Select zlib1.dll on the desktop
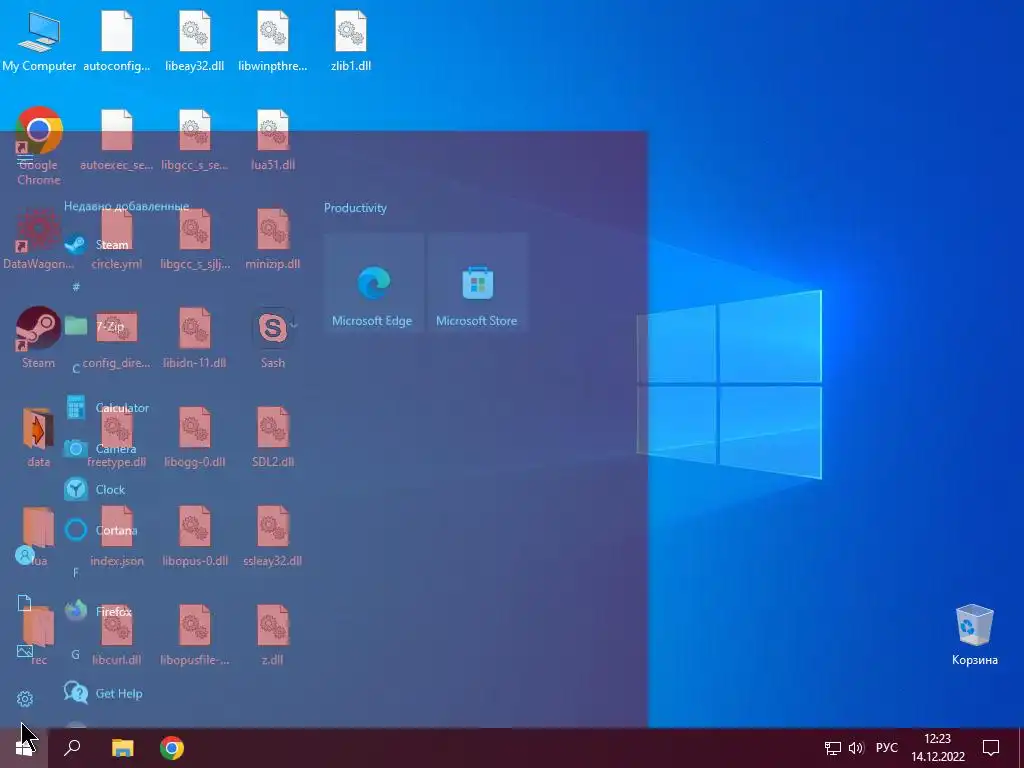Image resolution: width=1024 pixels, height=768 pixels. pyautogui.click(x=351, y=40)
